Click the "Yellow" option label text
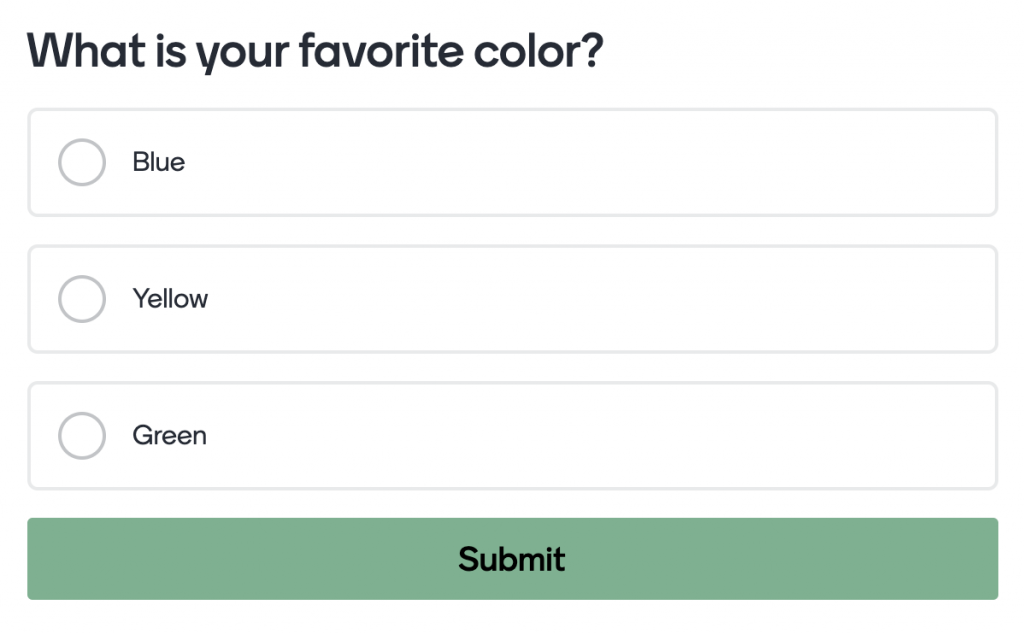1024x634 pixels. click(170, 299)
